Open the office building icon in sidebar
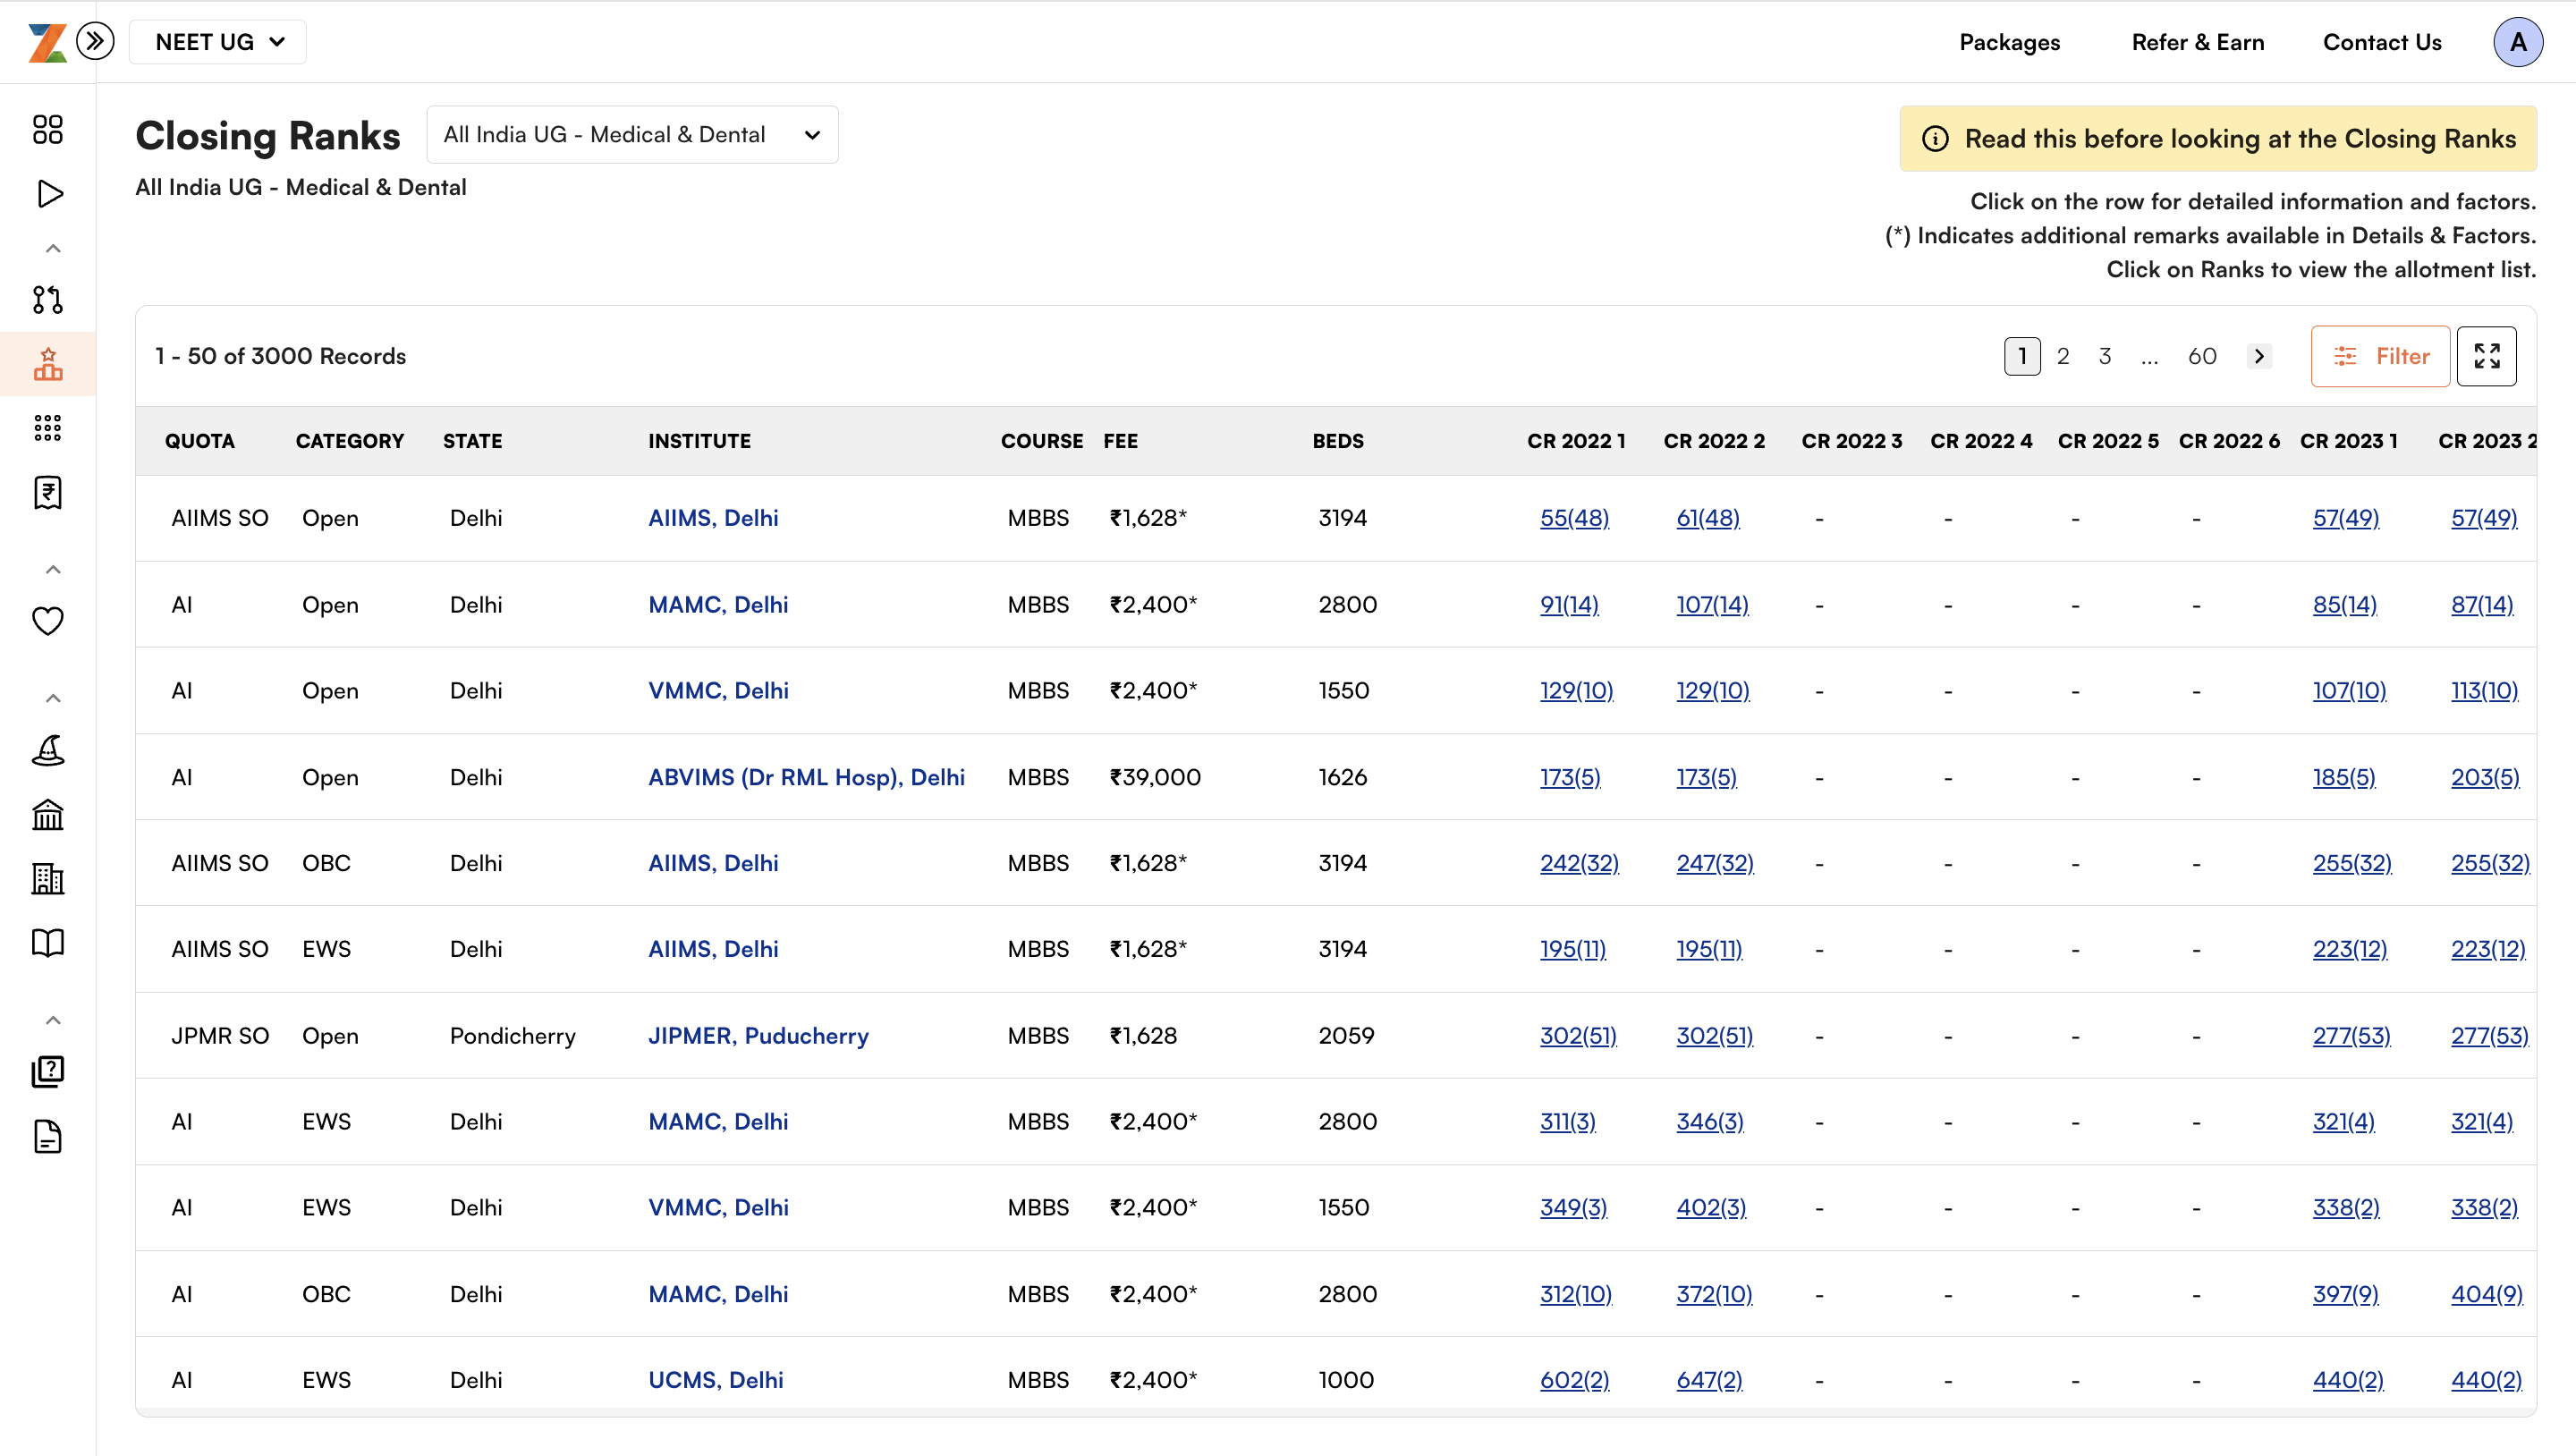 click(x=48, y=879)
